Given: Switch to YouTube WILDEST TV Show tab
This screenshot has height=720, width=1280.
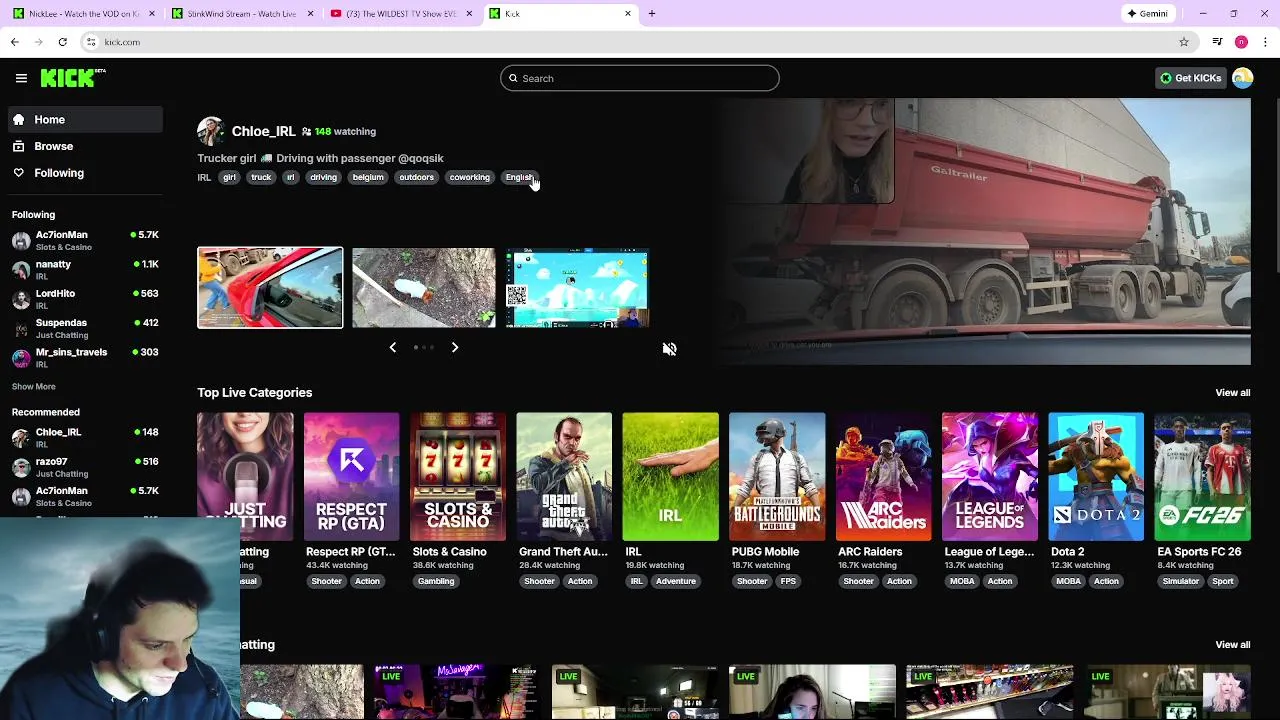Looking at the screenshot, I should coord(400,13).
